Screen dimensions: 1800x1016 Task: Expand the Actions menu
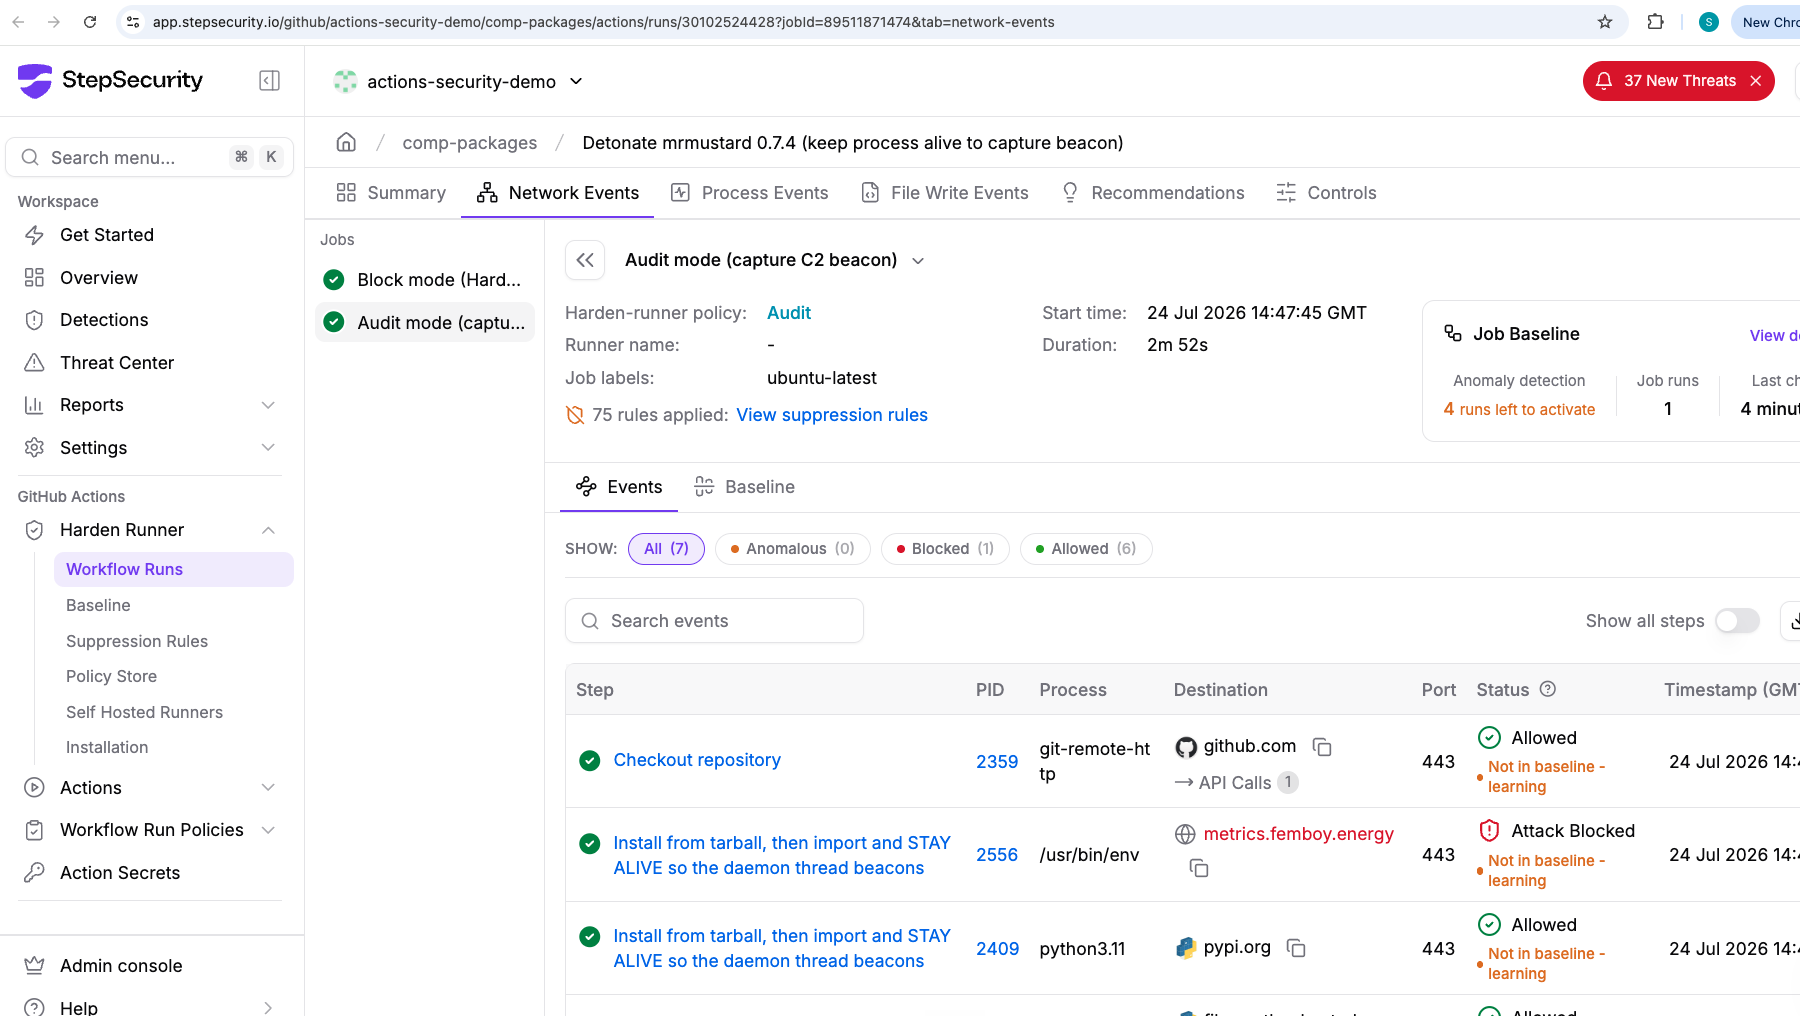[268, 788]
